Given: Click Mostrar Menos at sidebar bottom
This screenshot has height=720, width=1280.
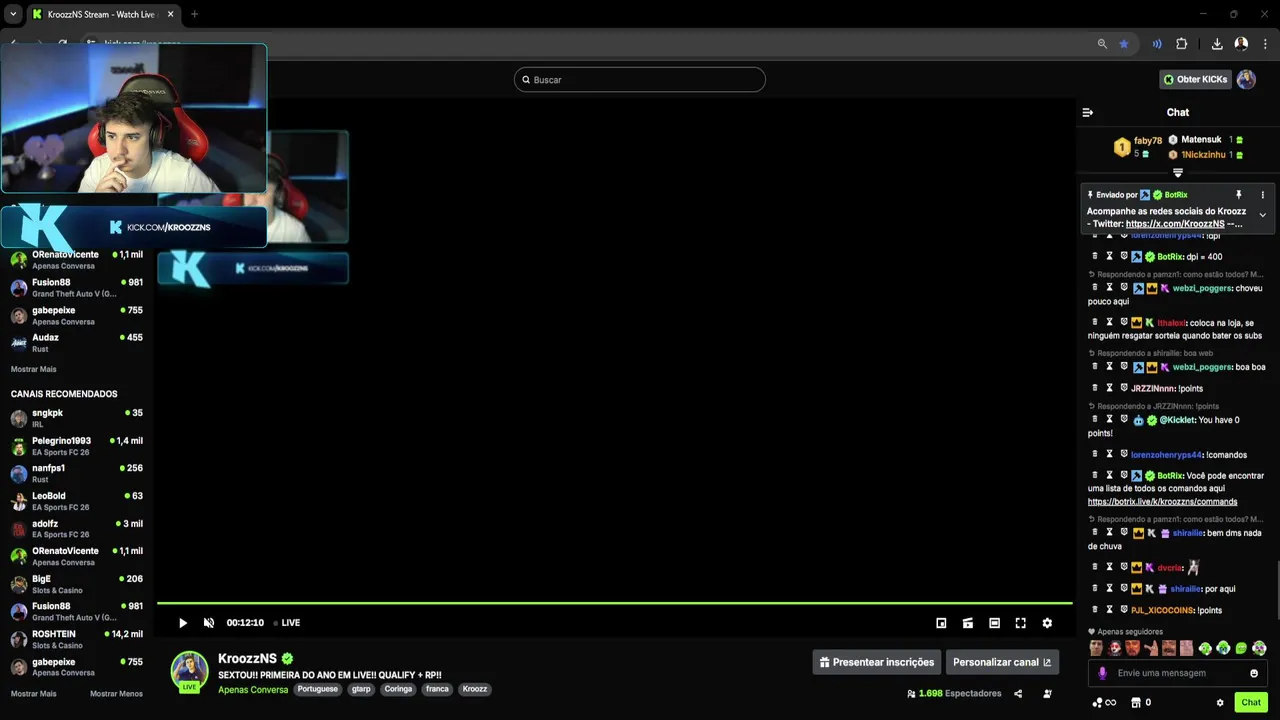Looking at the screenshot, I should (116, 694).
